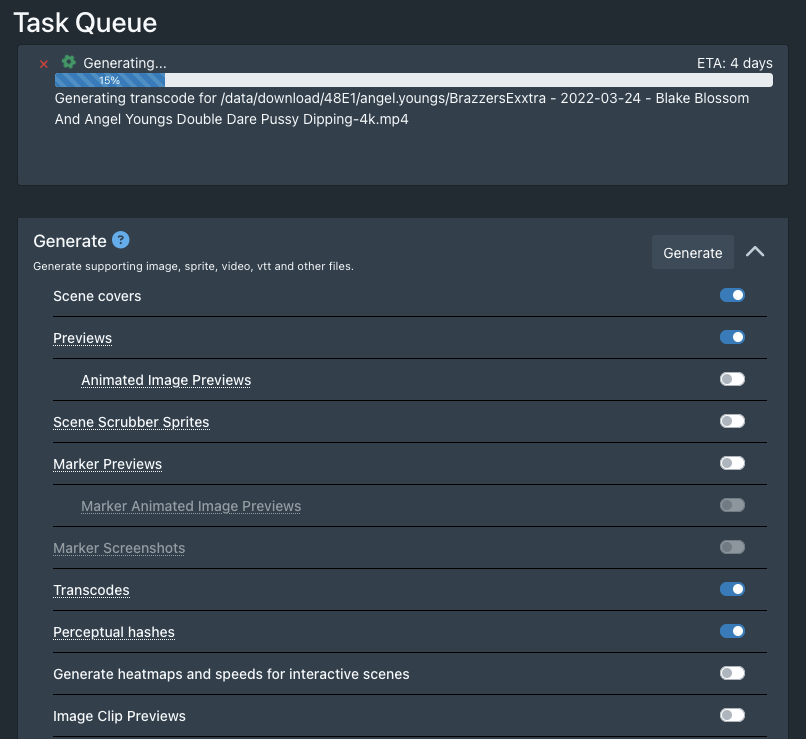This screenshot has height=739, width=806.
Task: Click the ETA: 4 days text
Action: click(734, 63)
